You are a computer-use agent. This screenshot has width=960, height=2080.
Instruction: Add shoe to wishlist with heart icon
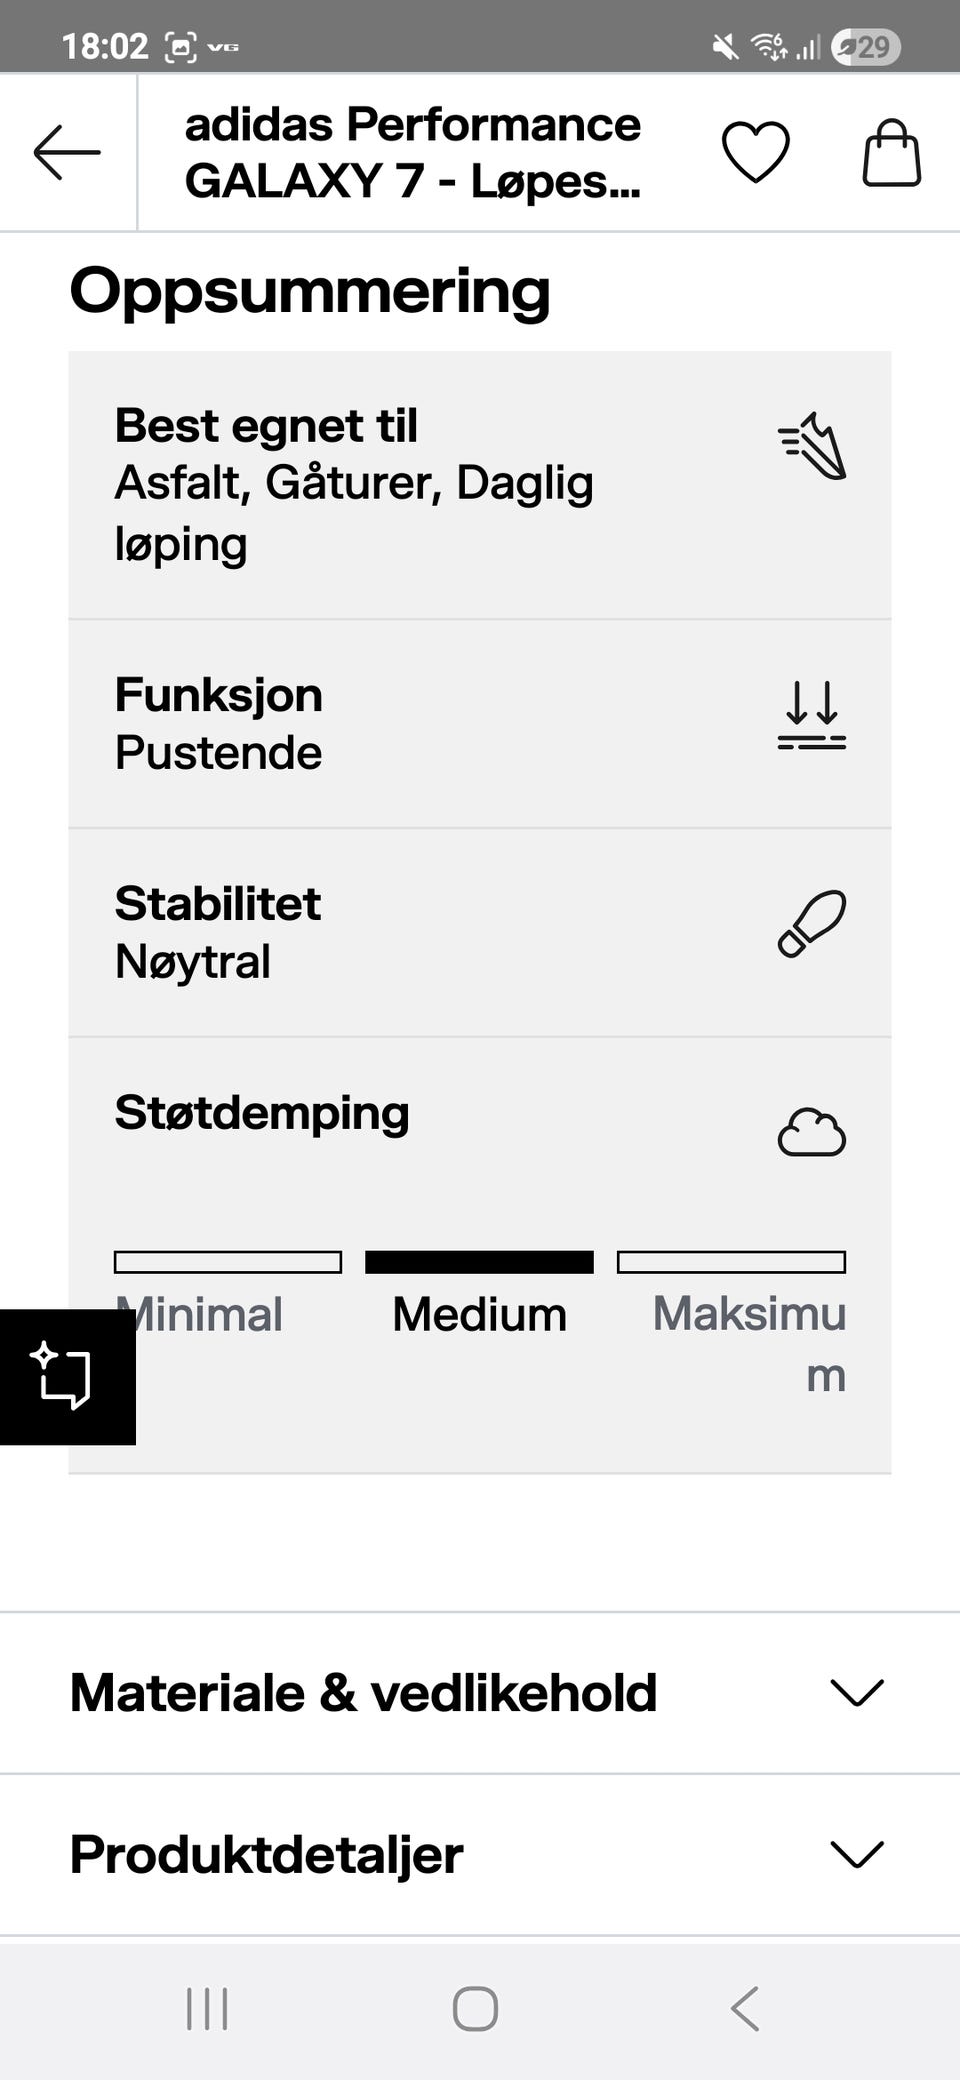(755, 153)
